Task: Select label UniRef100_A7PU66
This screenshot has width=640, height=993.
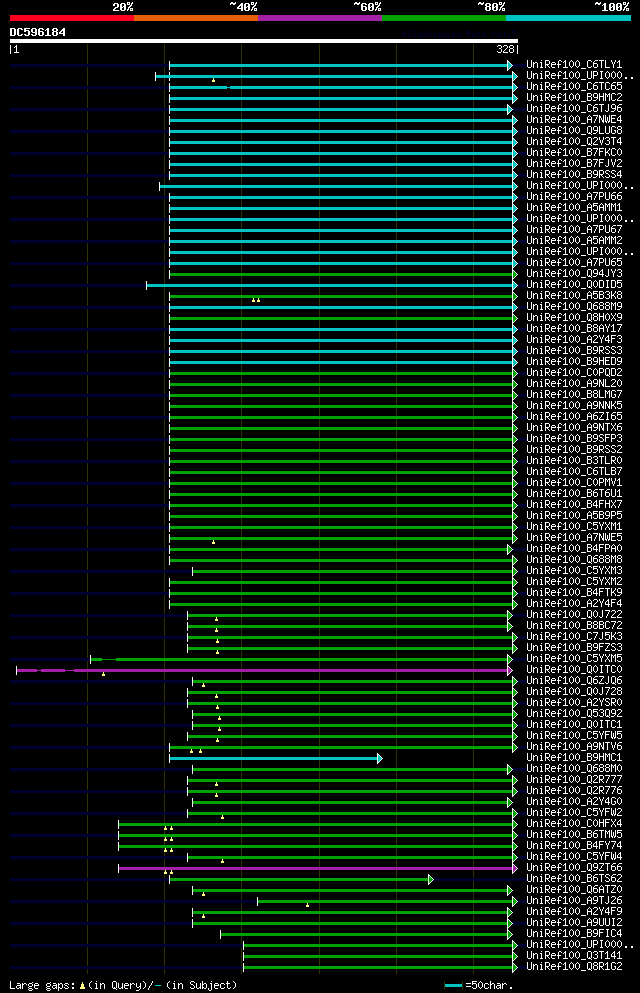Action: click(574, 197)
